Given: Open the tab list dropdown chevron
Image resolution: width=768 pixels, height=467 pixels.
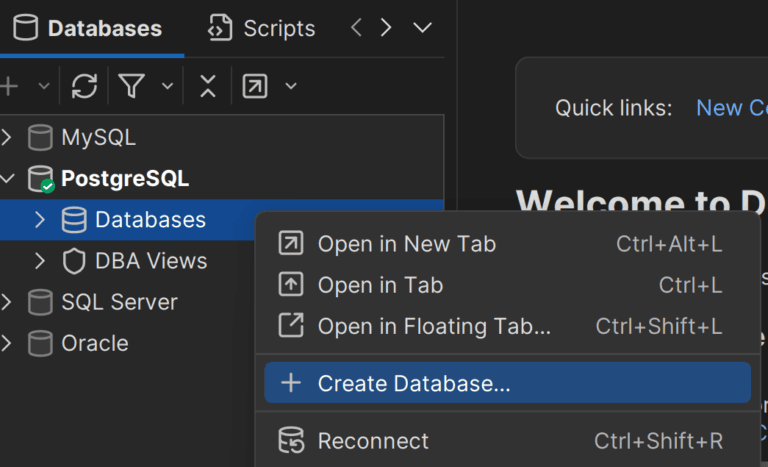Looking at the screenshot, I should point(422,27).
